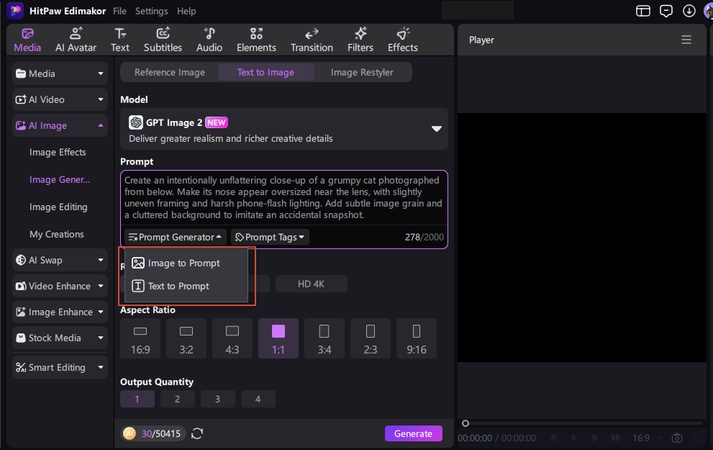Expand the Stock Media section

60,338
